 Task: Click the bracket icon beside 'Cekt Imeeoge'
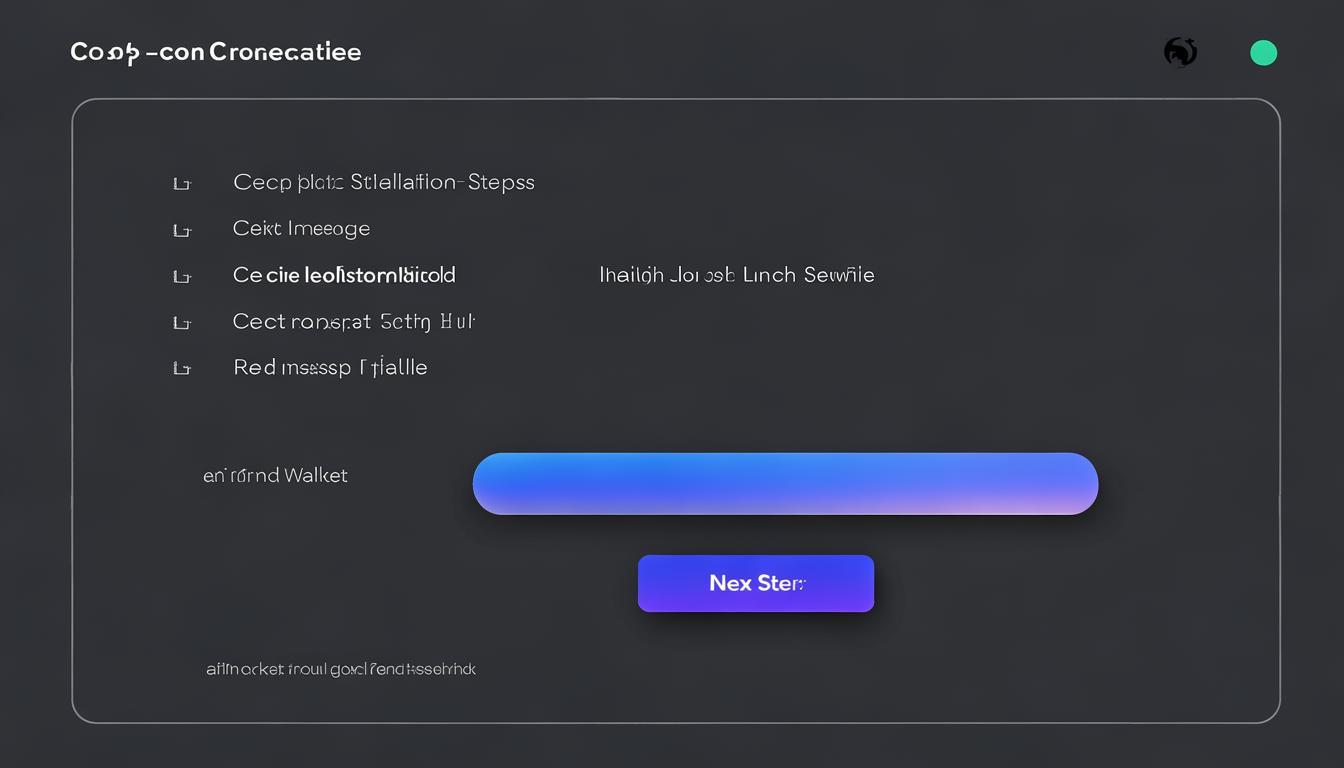[x=181, y=230]
